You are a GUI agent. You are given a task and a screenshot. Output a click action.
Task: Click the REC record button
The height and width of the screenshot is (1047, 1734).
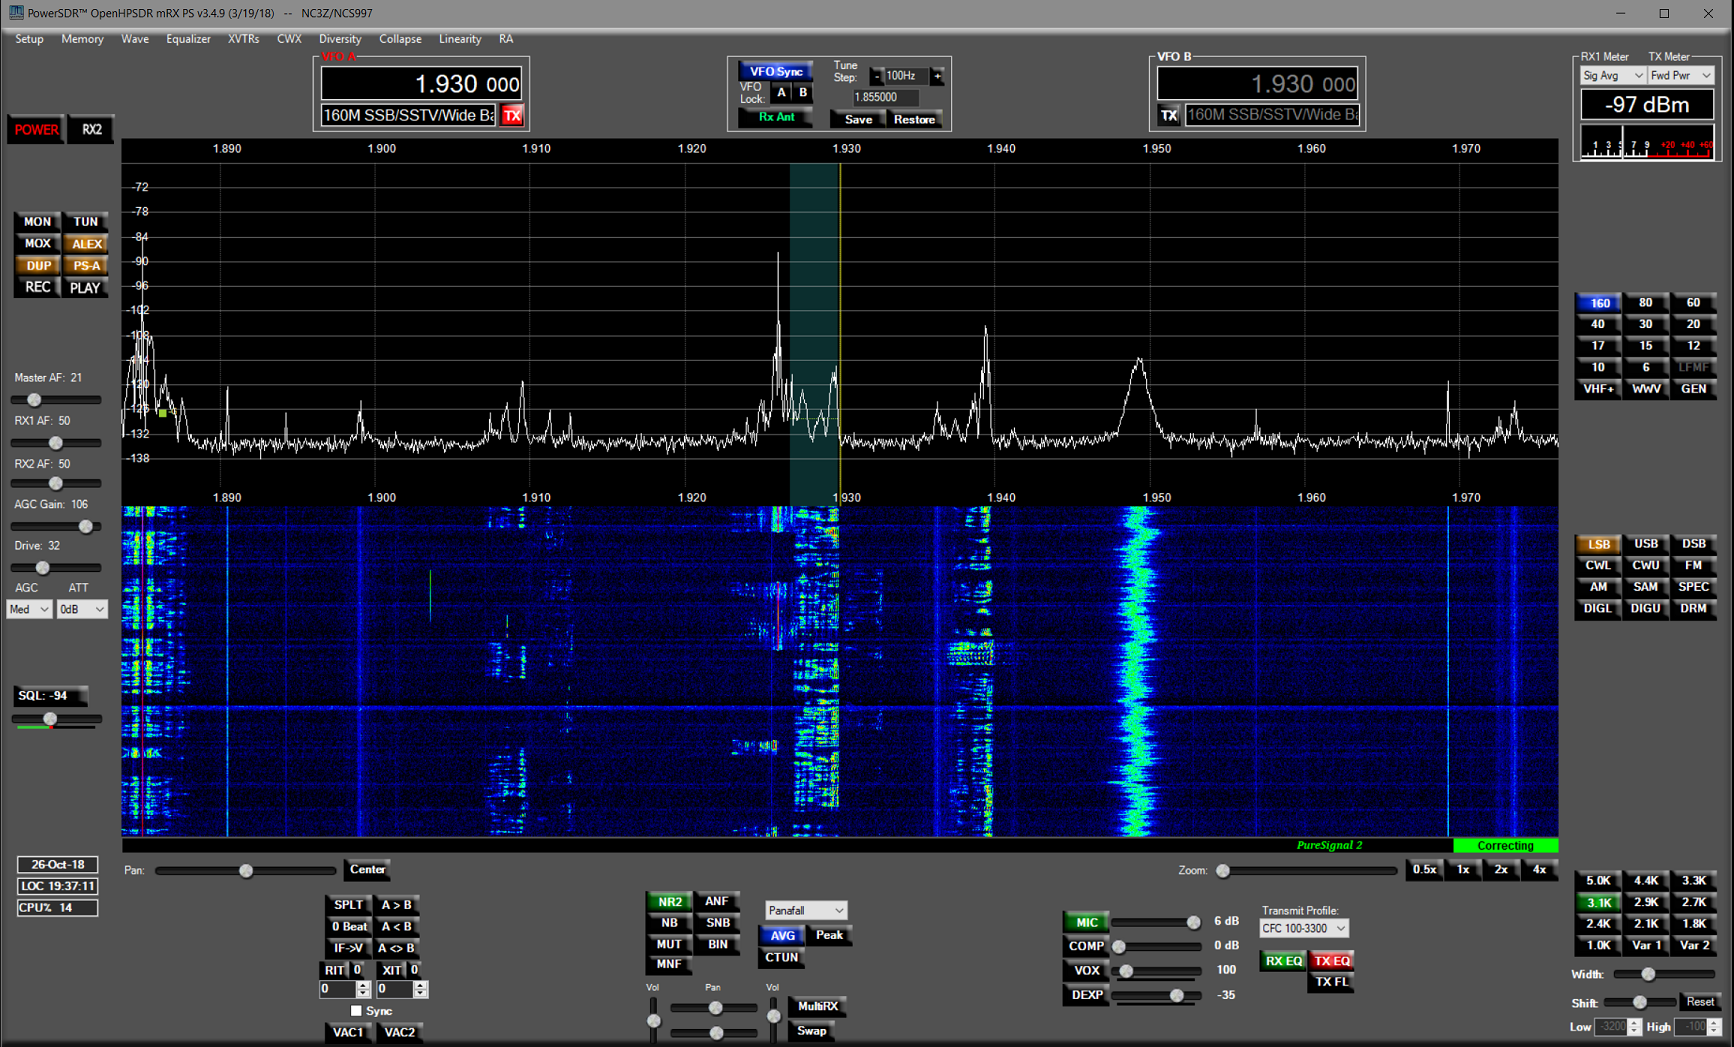(x=38, y=288)
